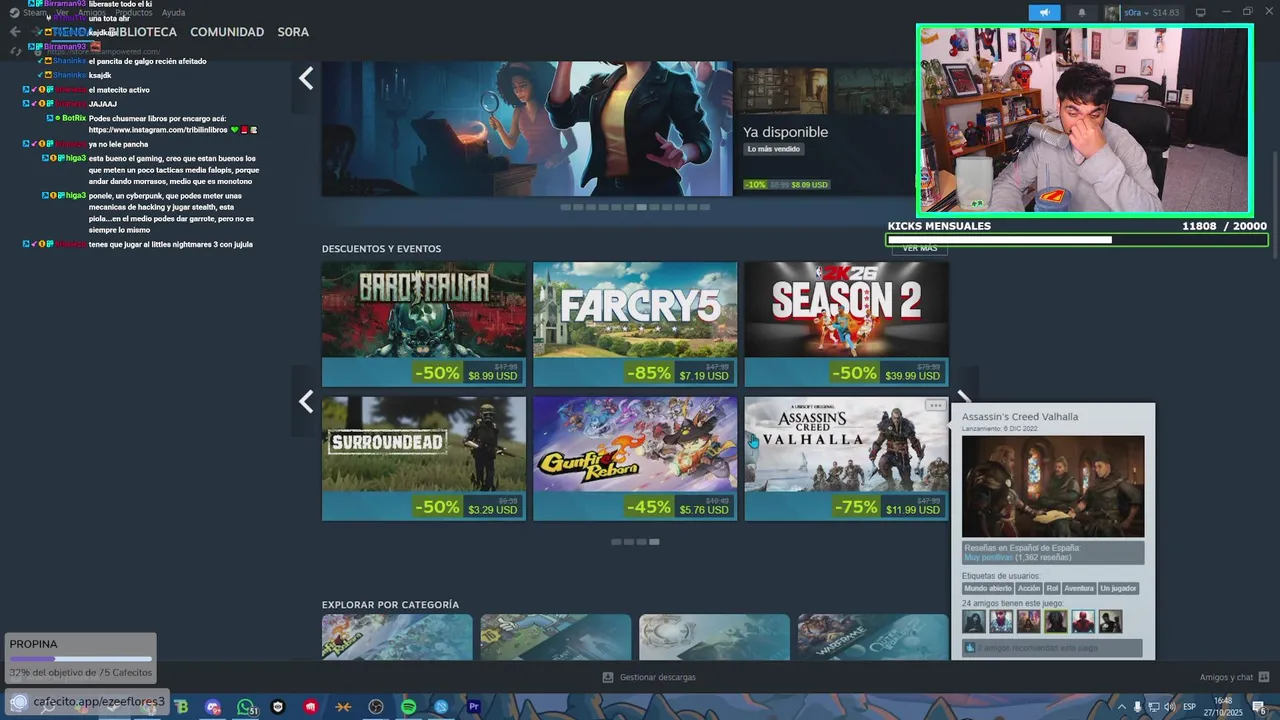Go to previous page of Descuentos y Eventos
Image resolution: width=1280 pixels, height=720 pixels.
click(306, 401)
